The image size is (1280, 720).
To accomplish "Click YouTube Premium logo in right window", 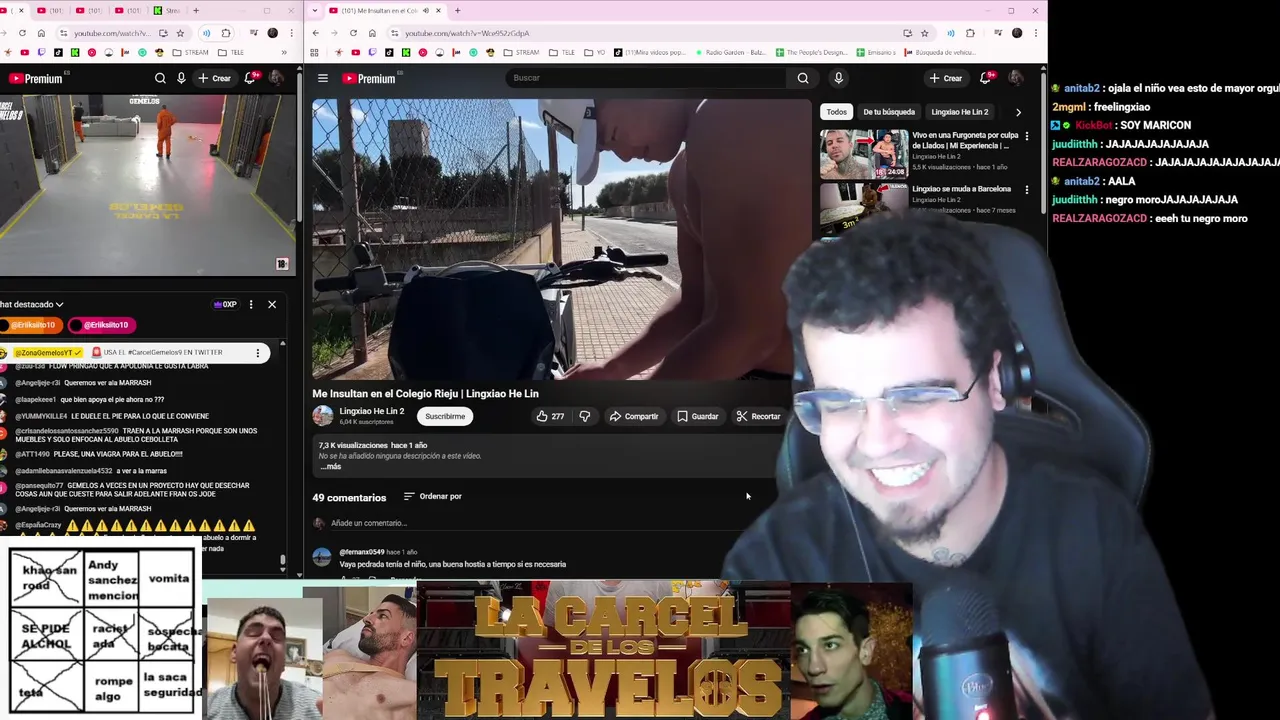I will [x=369, y=78].
